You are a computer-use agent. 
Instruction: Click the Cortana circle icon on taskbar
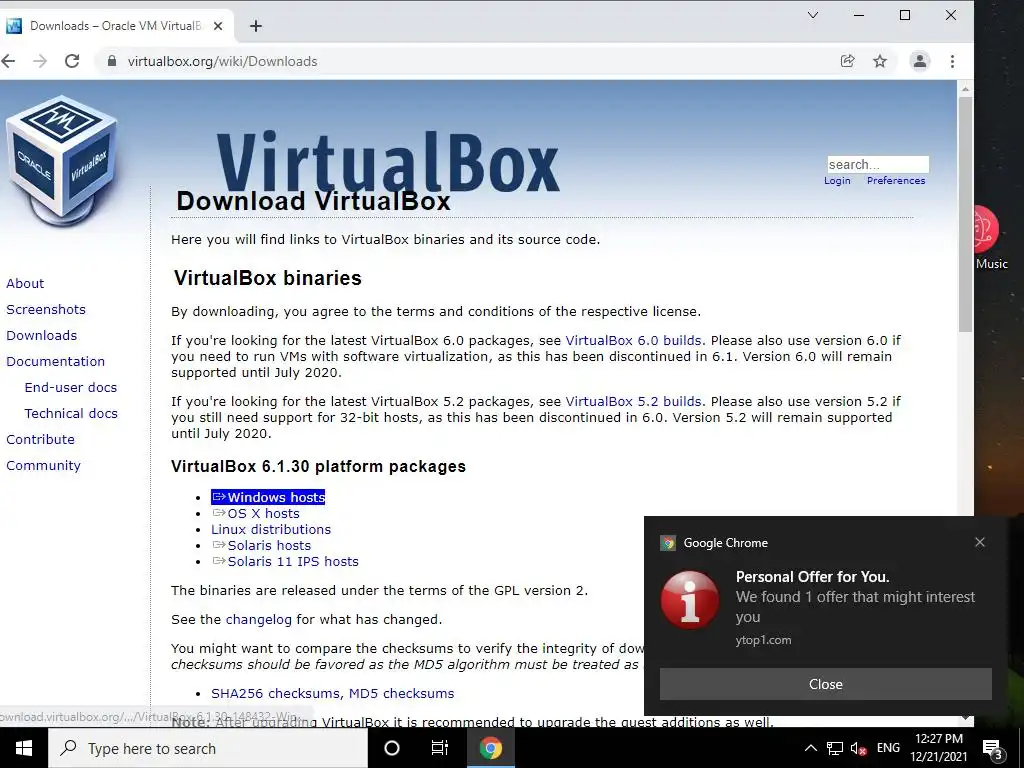point(392,748)
